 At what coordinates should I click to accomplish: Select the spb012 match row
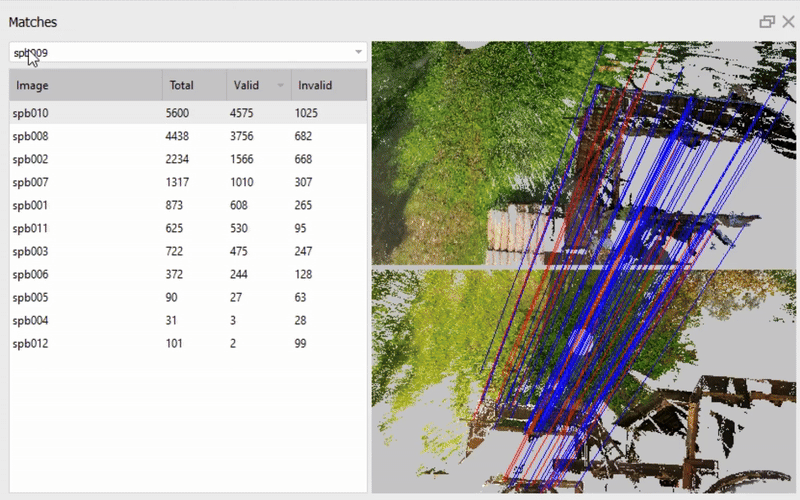tap(30, 343)
